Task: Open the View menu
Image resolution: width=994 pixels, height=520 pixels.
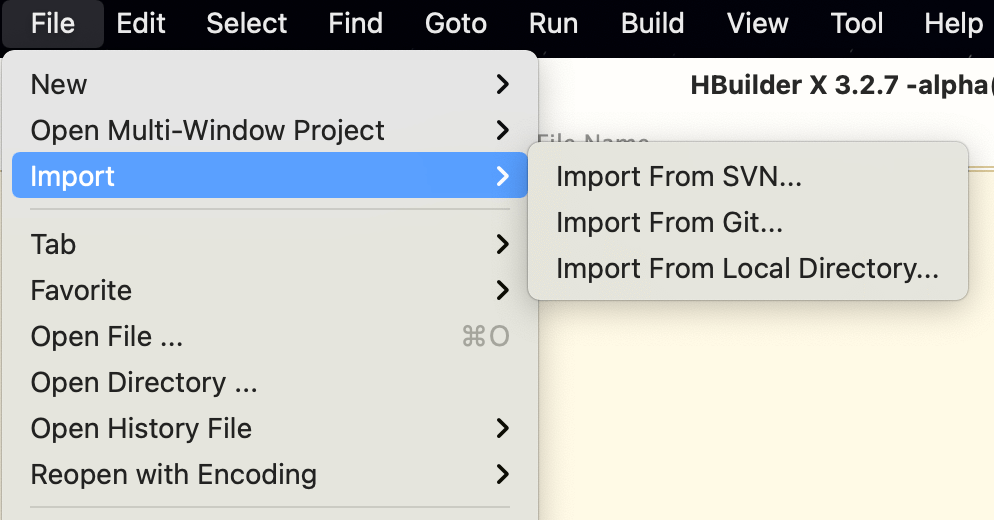Action: (x=758, y=23)
